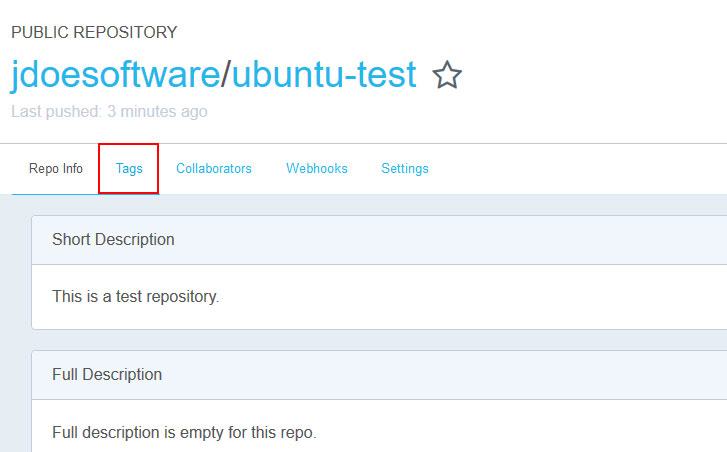The image size is (727, 452).
Task: Open the jdoesoftware user profile link
Action: click(115, 74)
